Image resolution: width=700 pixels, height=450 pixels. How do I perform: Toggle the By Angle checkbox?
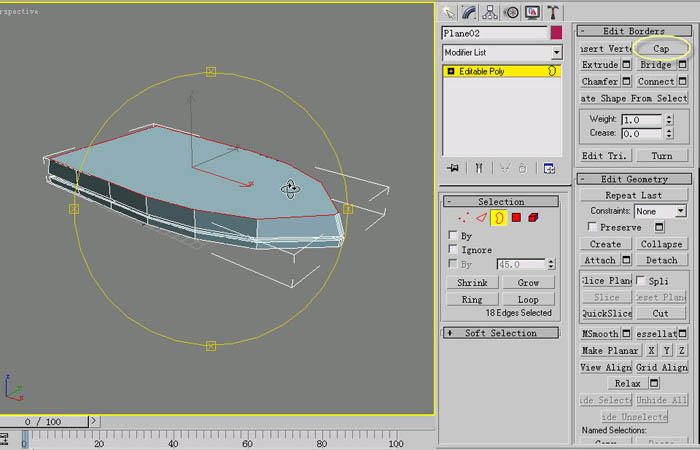pyautogui.click(x=453, y=263)
